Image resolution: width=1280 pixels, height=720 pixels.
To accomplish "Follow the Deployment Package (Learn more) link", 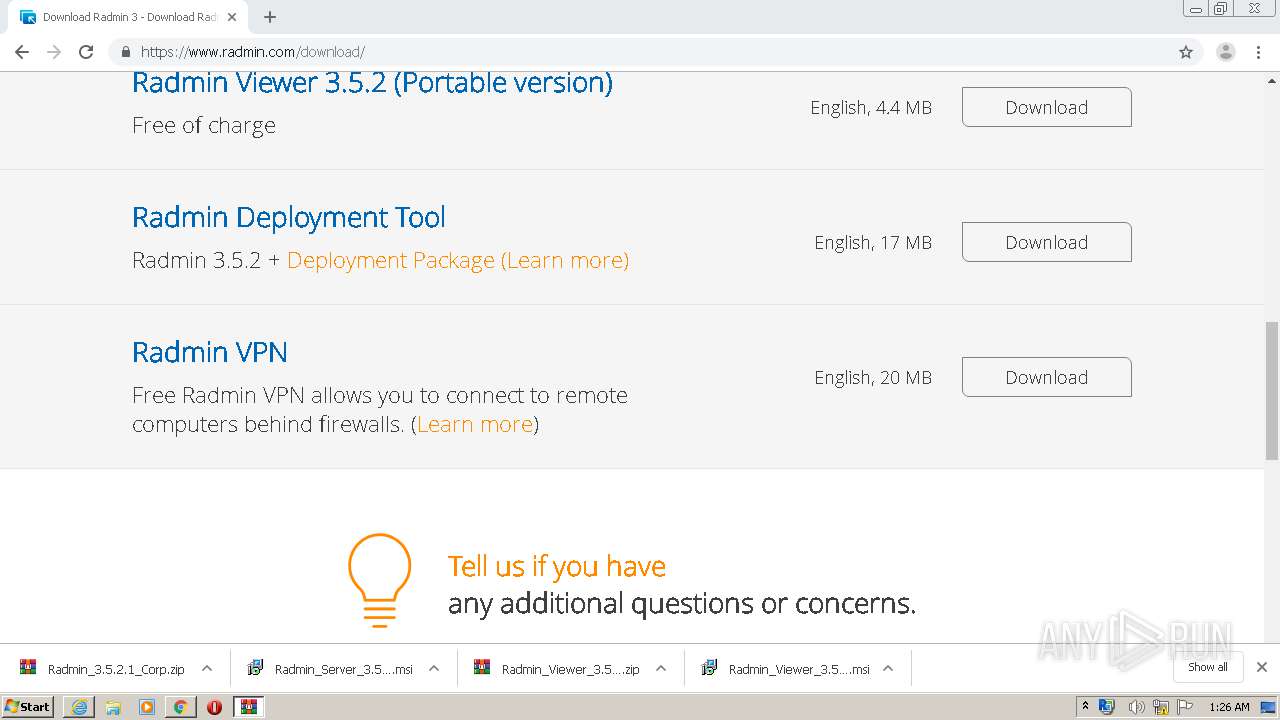I will (x=458, y=260).
